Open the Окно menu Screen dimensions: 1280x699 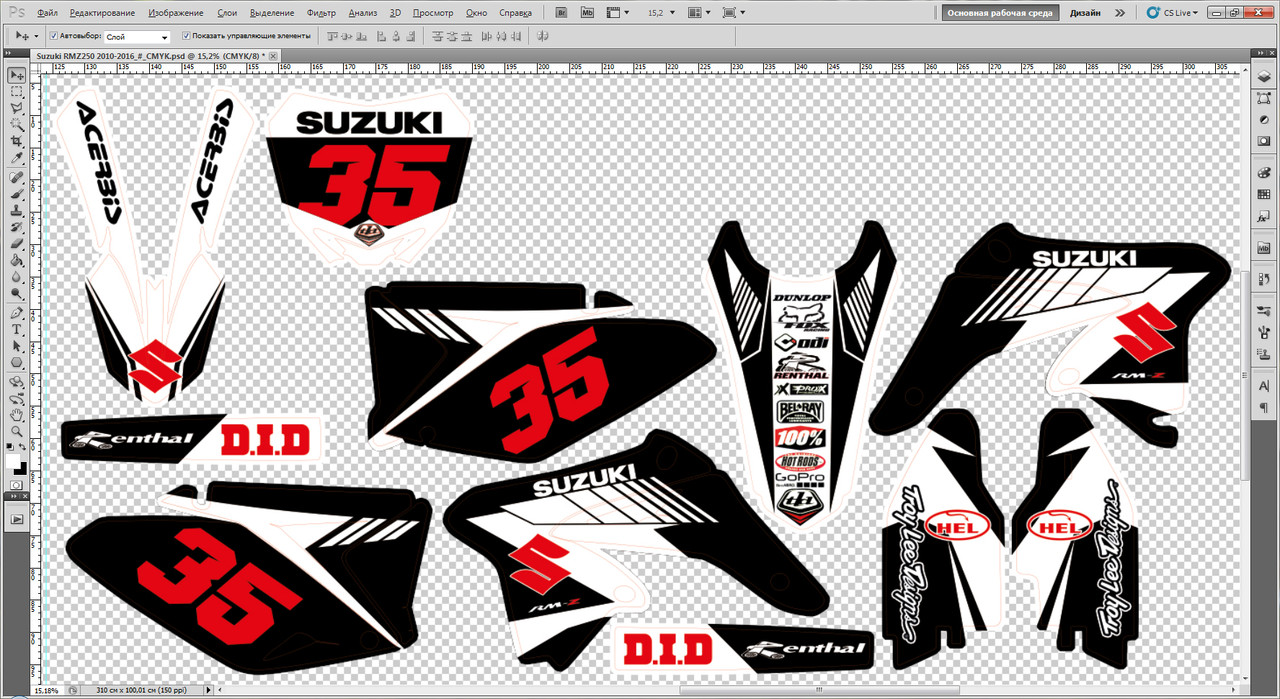pyautogui.click(x=477, y=13)
